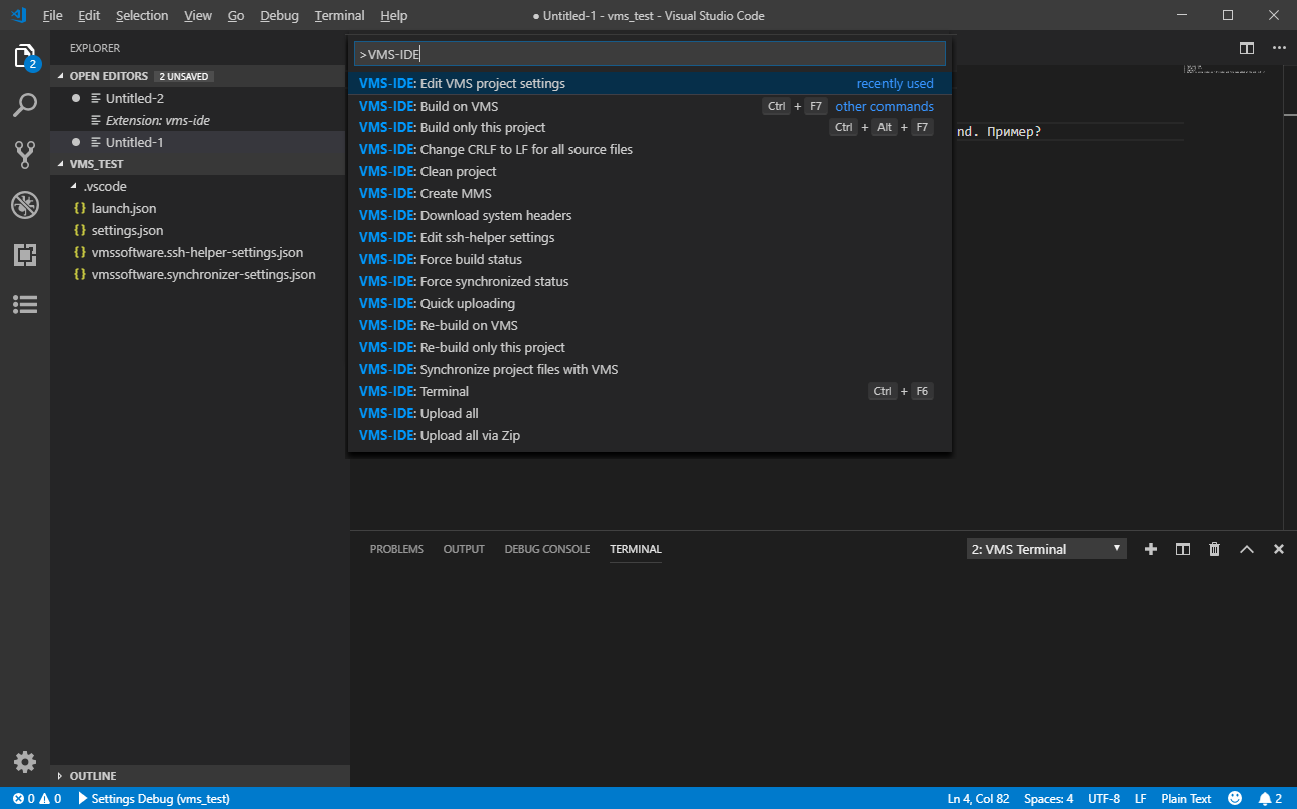Open the notifications bell icon
The image size is (1297, 809).
1270,799
